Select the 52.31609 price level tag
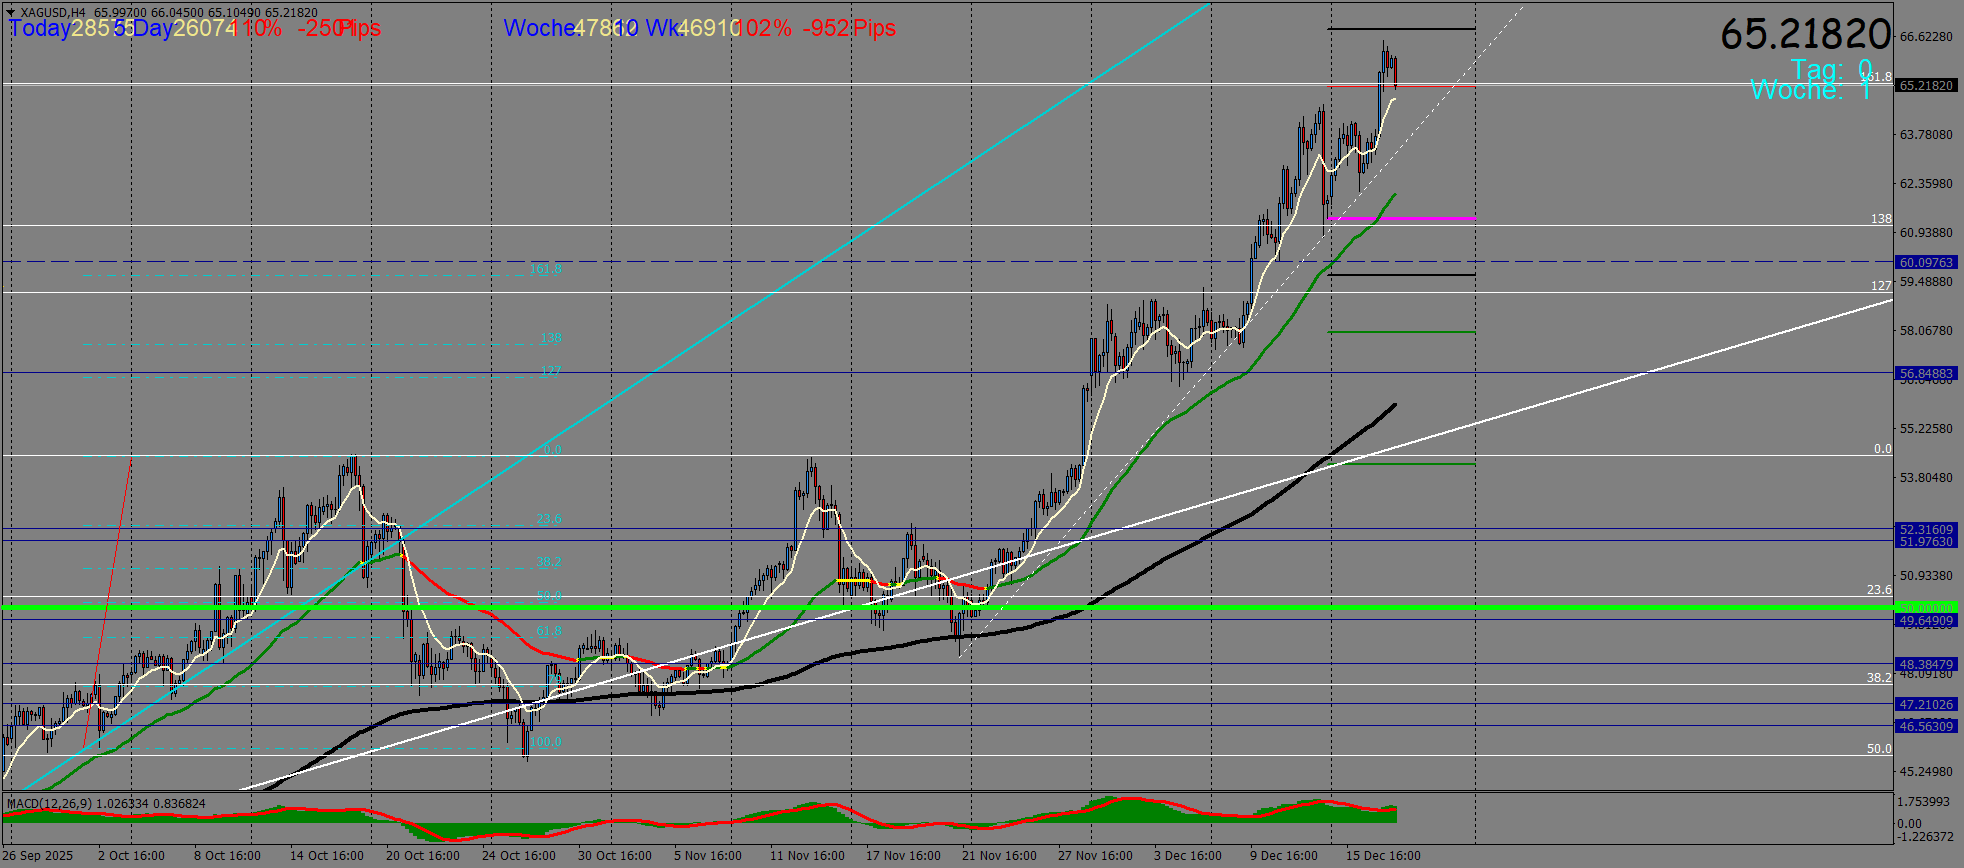This screenshot has width=1964, height=868. 1925,530
